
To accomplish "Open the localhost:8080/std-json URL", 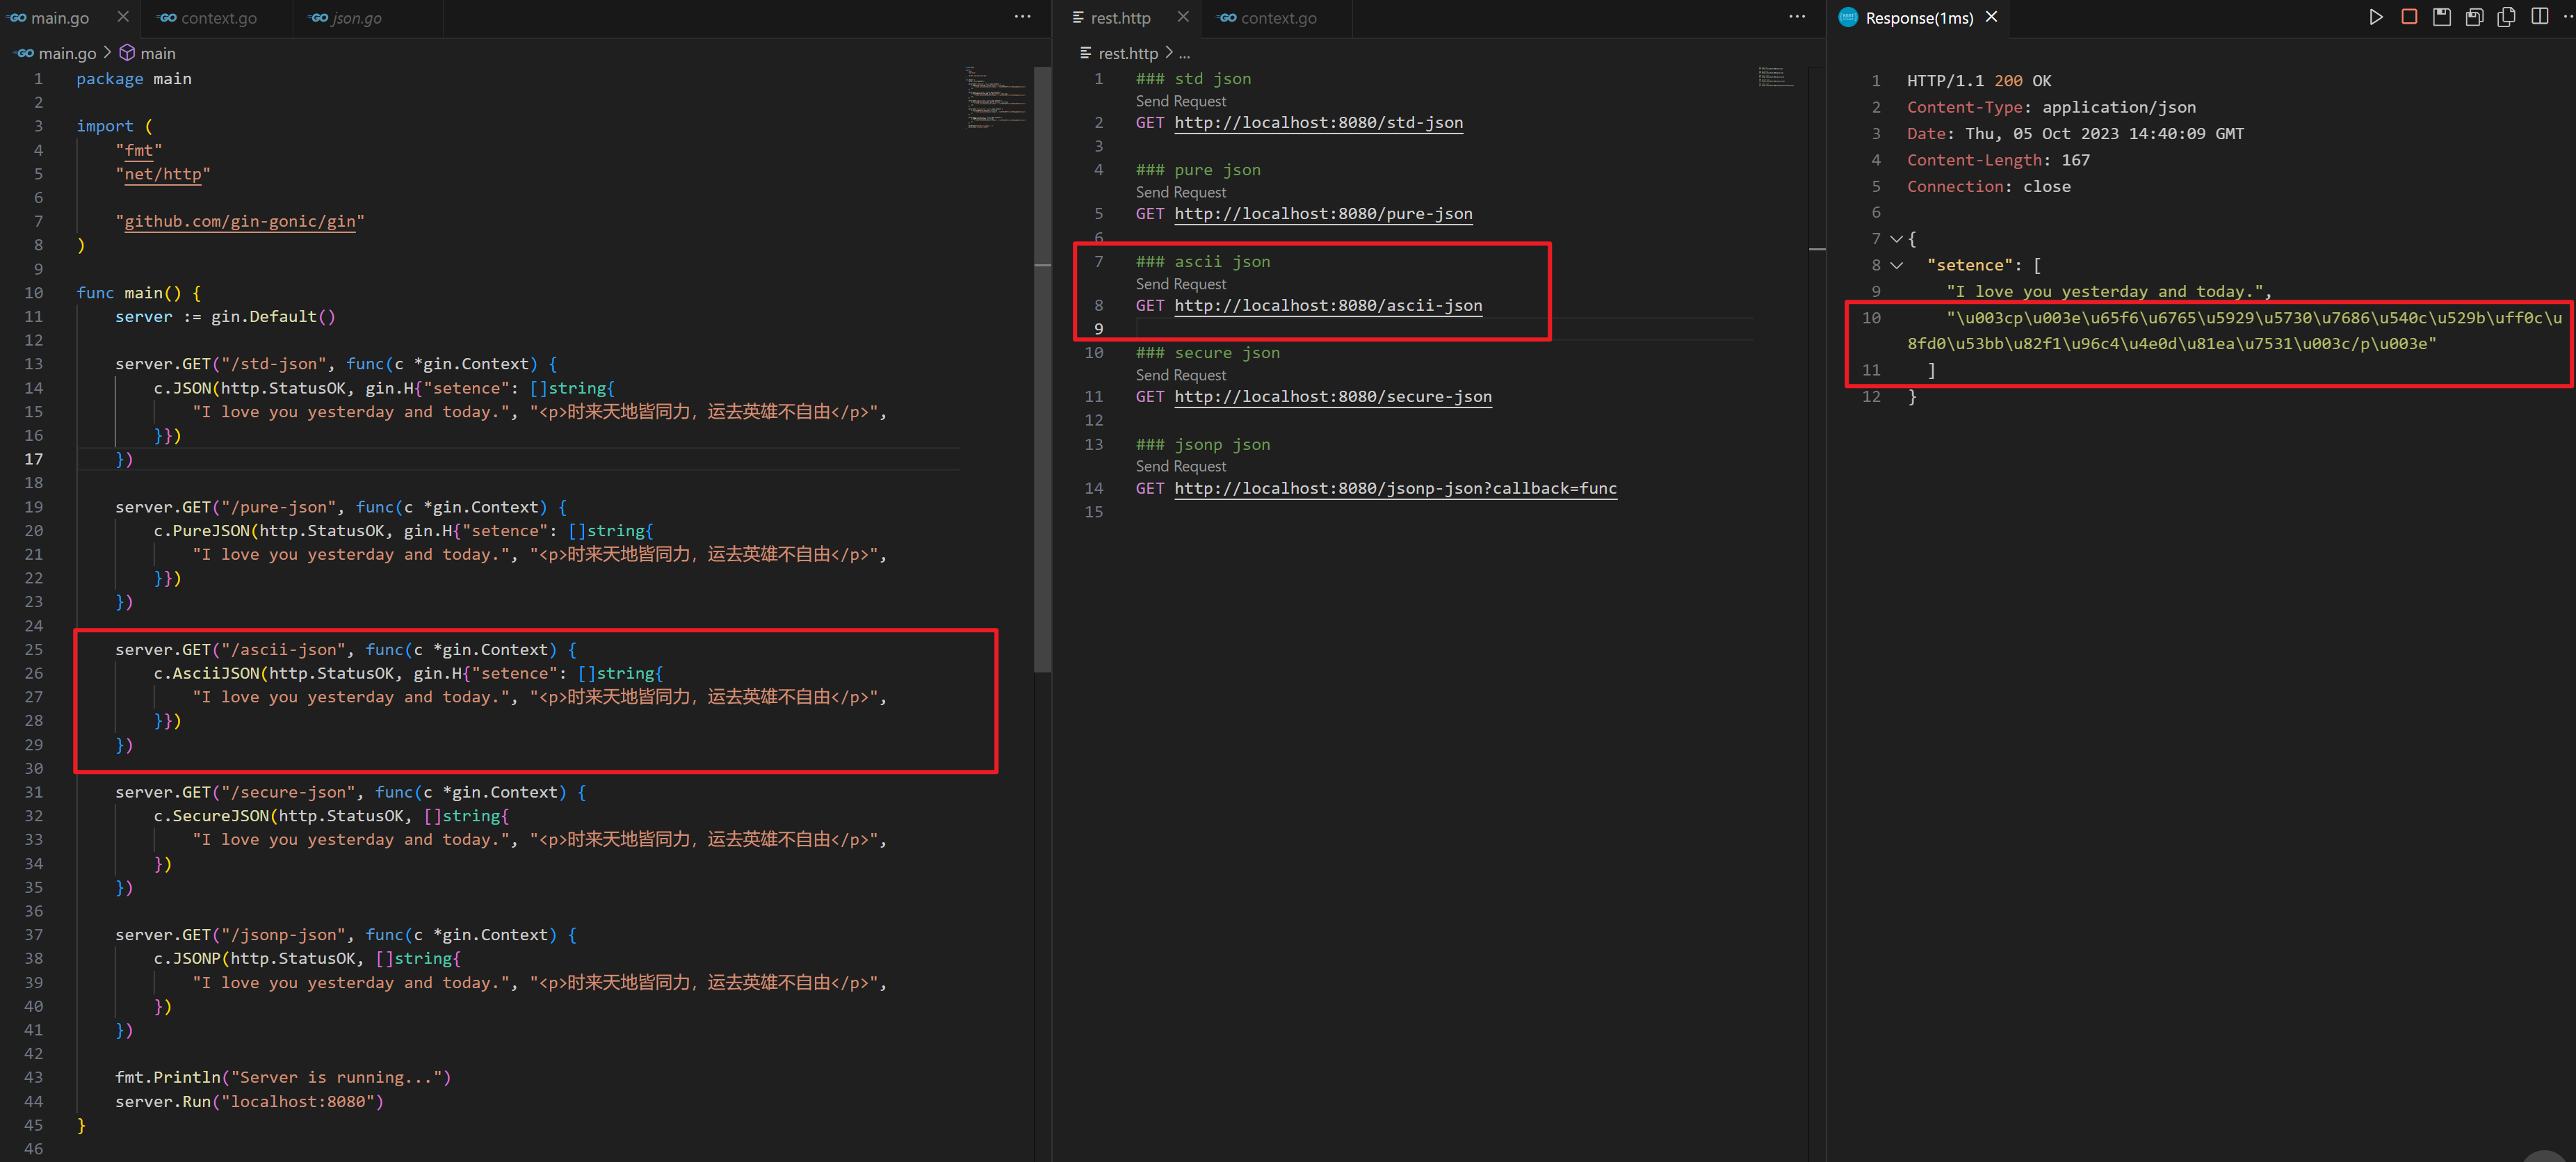I will [1318, 123].
